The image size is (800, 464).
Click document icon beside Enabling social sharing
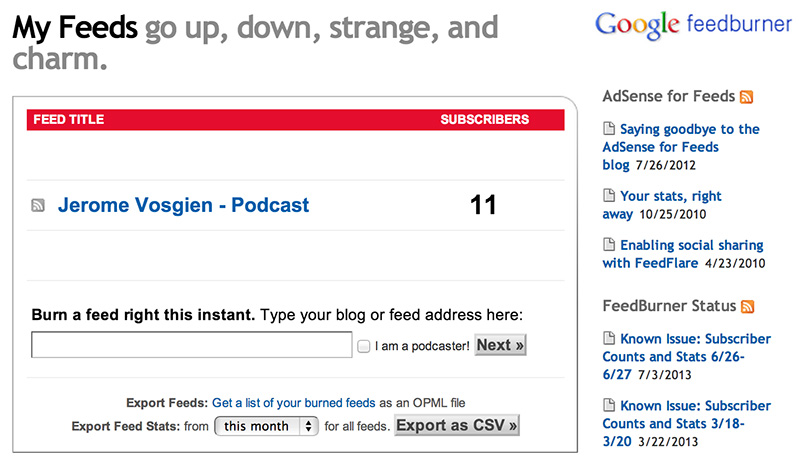609,244
